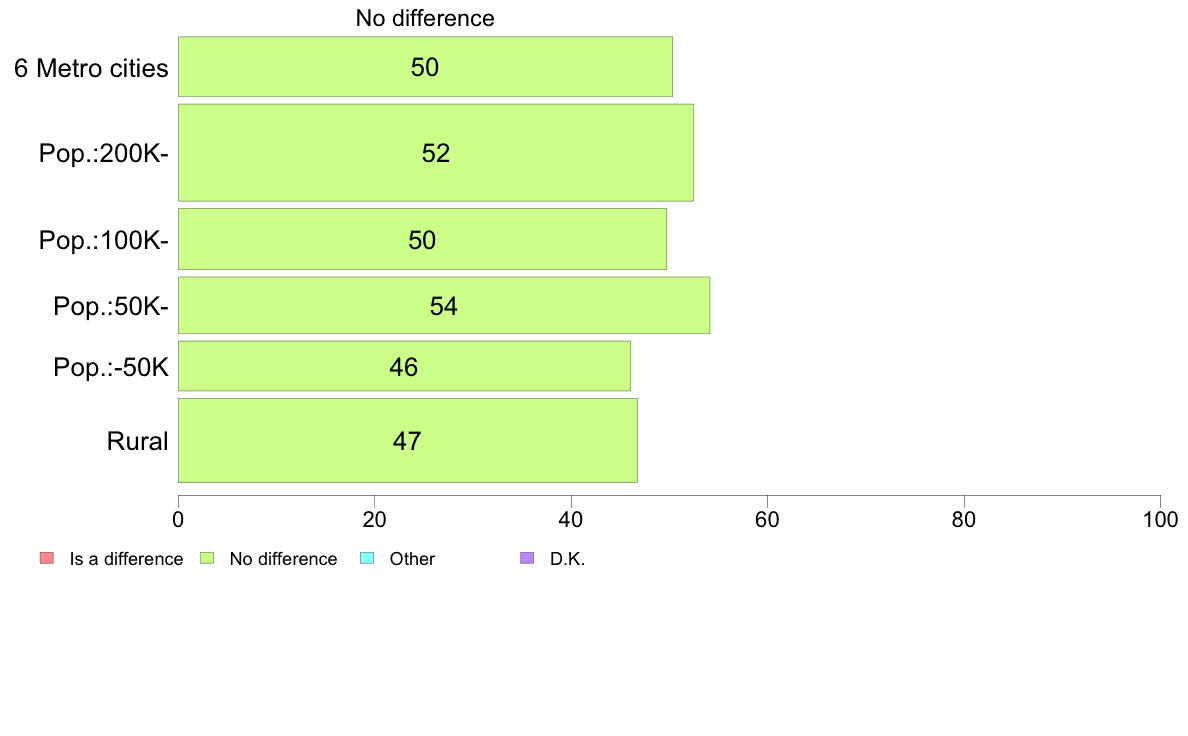This screenshot has height=736, width=1188.
Task: Select the Pop.:200K- bar showing 52
Action: (436, 152)
